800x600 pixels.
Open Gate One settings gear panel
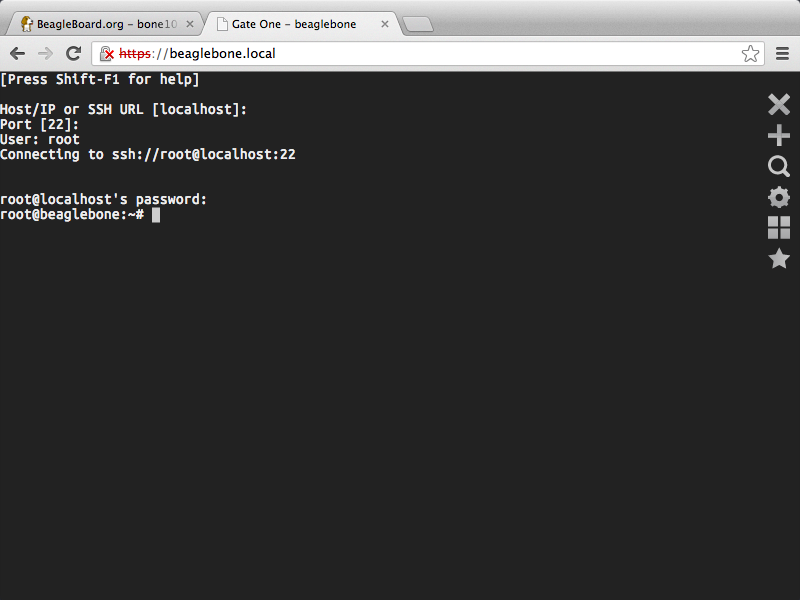tap(778, 197)
